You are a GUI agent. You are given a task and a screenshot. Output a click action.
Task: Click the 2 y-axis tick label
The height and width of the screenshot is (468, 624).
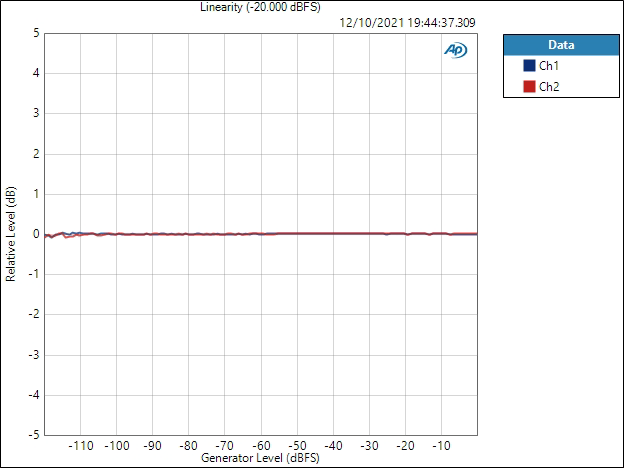[x=37, y=154]
